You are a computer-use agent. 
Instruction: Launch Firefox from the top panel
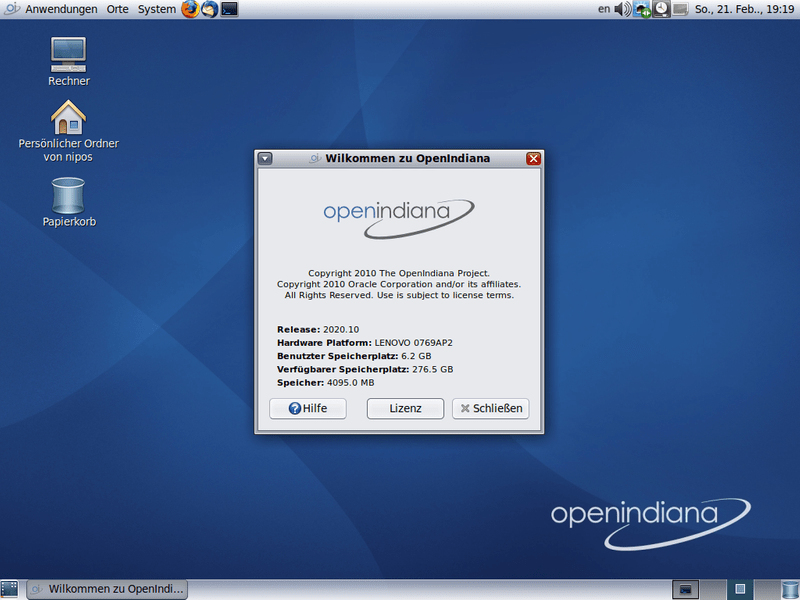[x=190, y=9]
